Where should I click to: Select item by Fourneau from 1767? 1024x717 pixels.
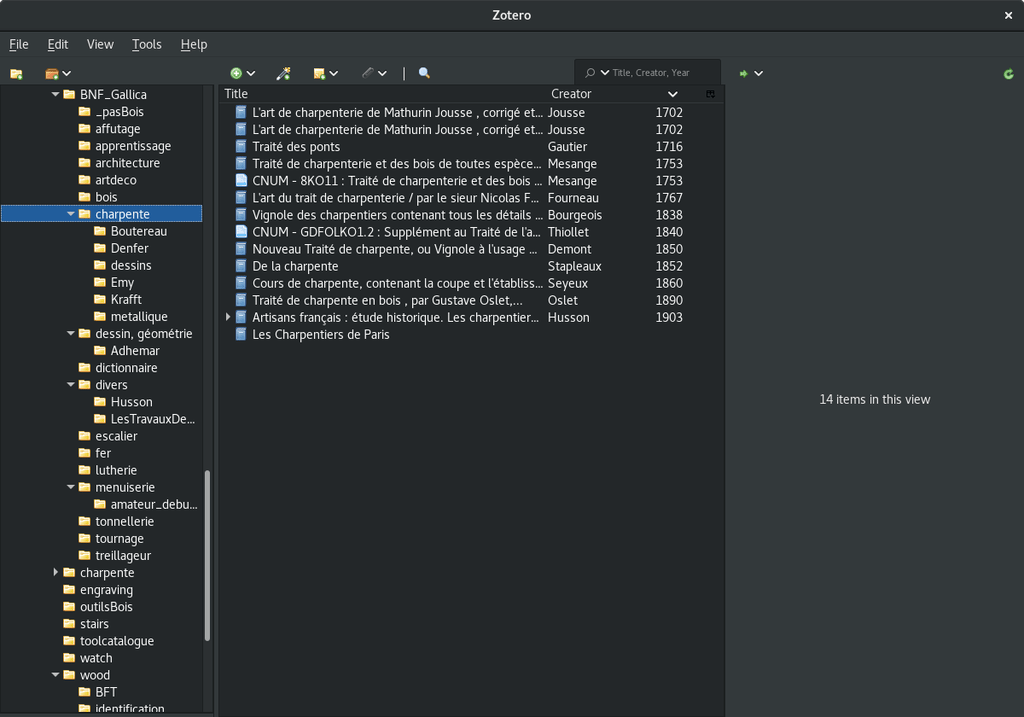tap(471, 197)
